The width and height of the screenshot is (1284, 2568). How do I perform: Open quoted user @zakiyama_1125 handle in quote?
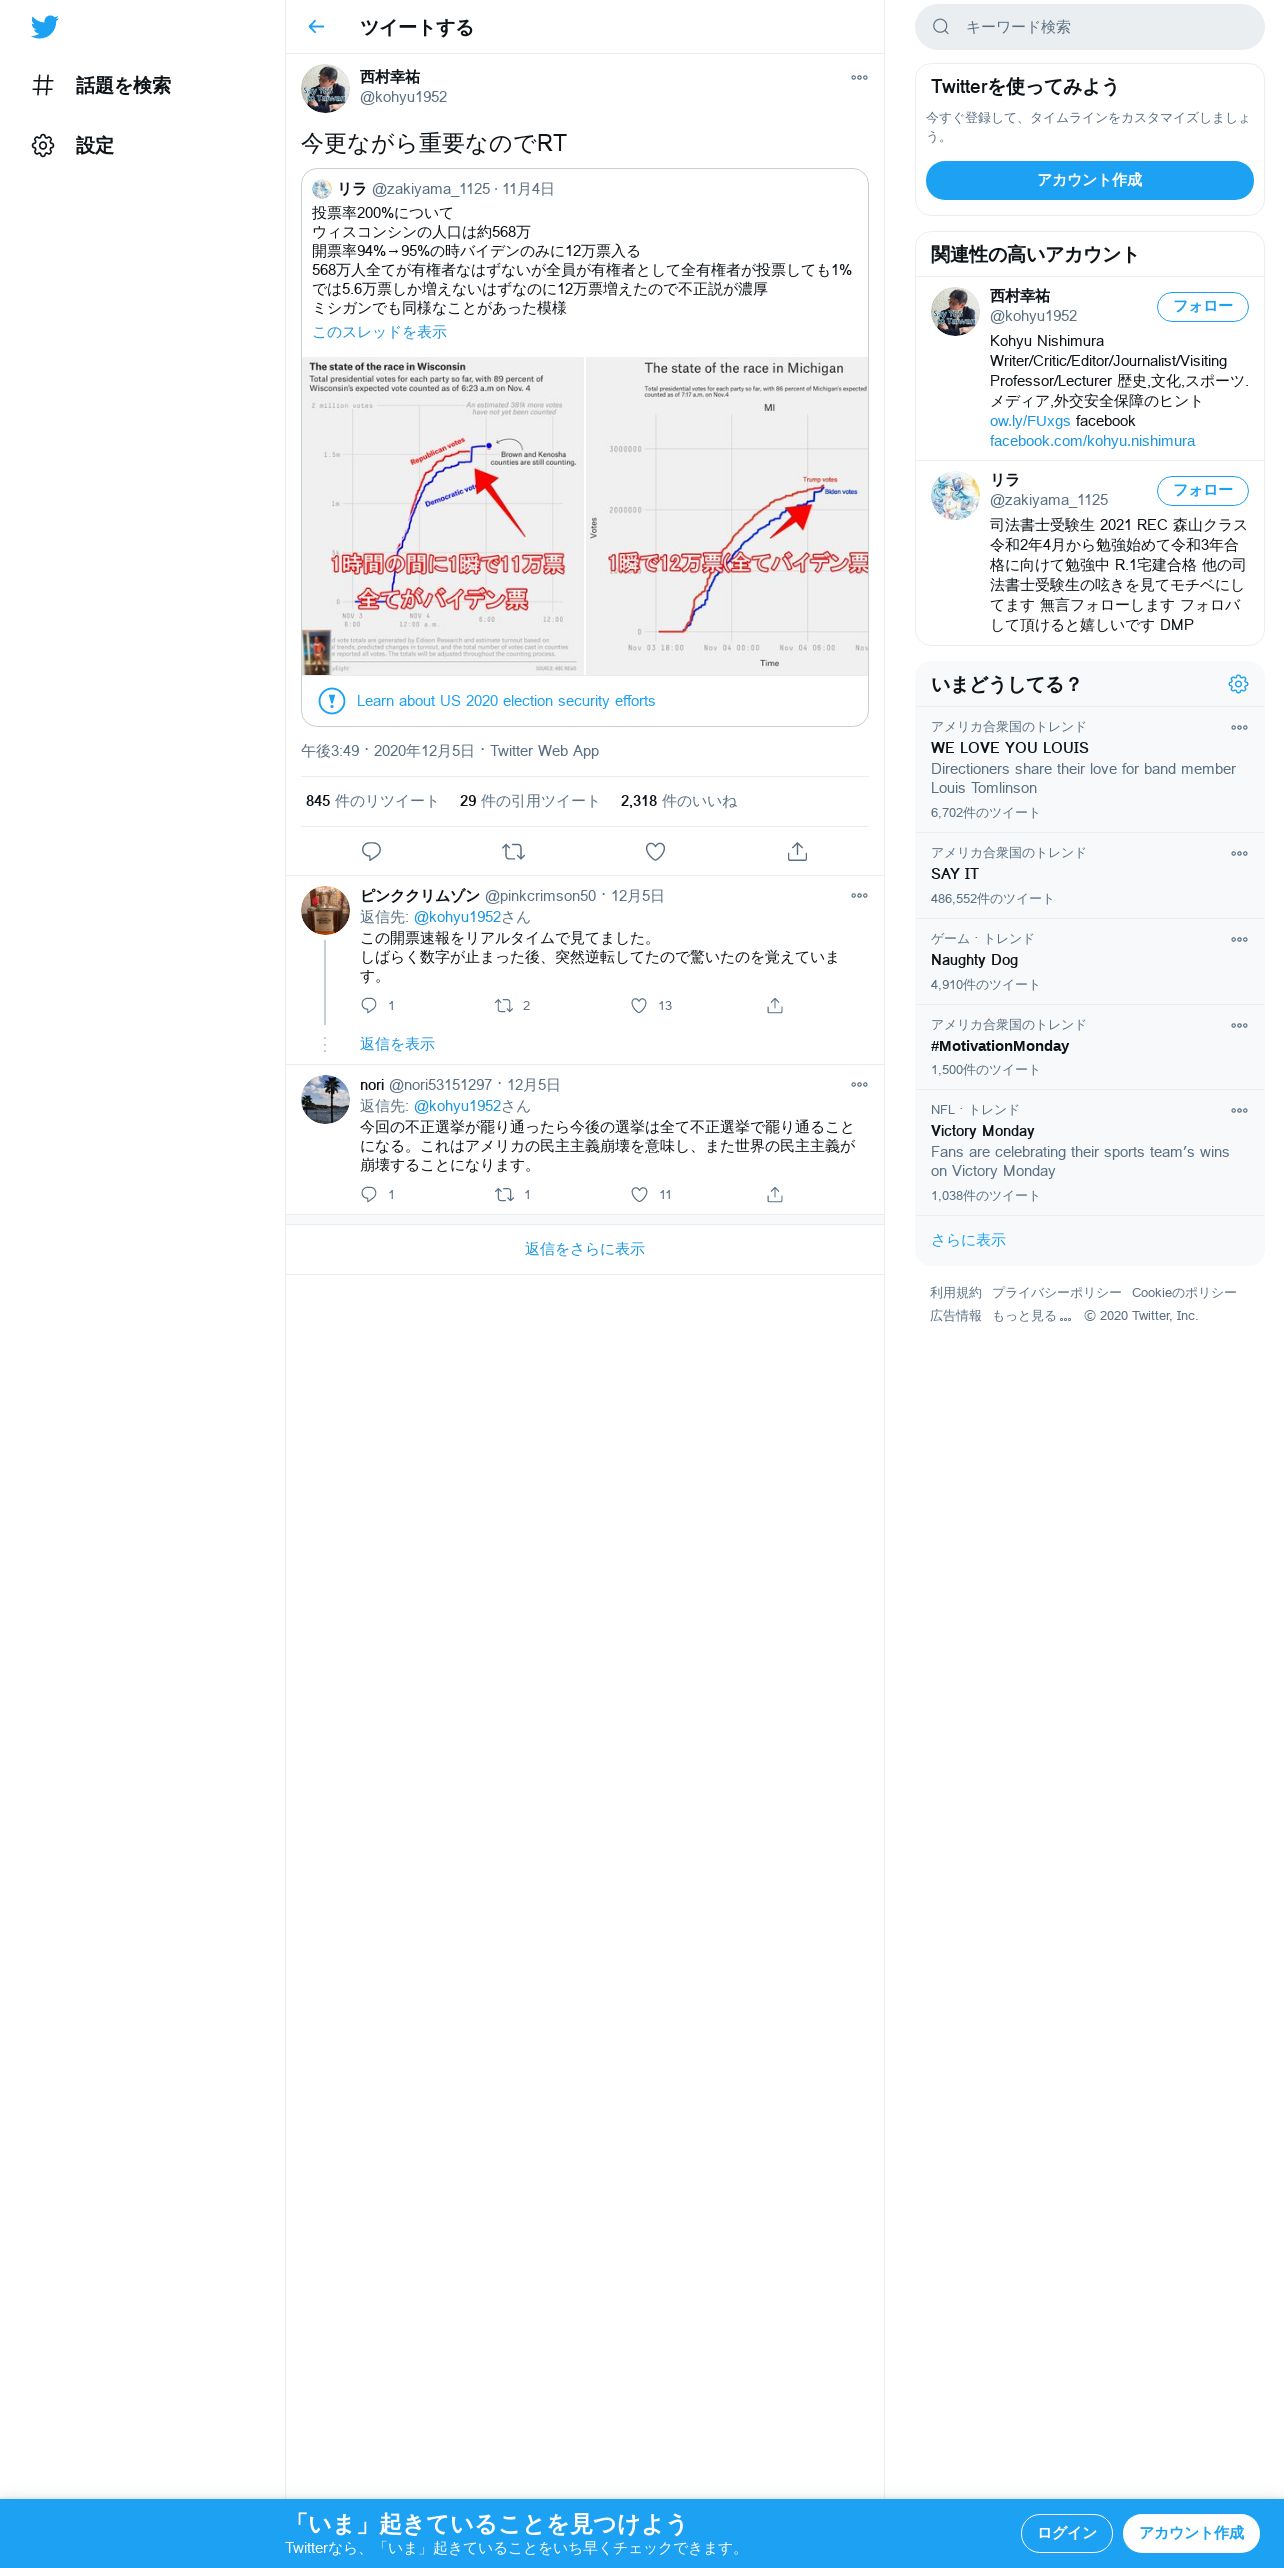pos(431,189)
